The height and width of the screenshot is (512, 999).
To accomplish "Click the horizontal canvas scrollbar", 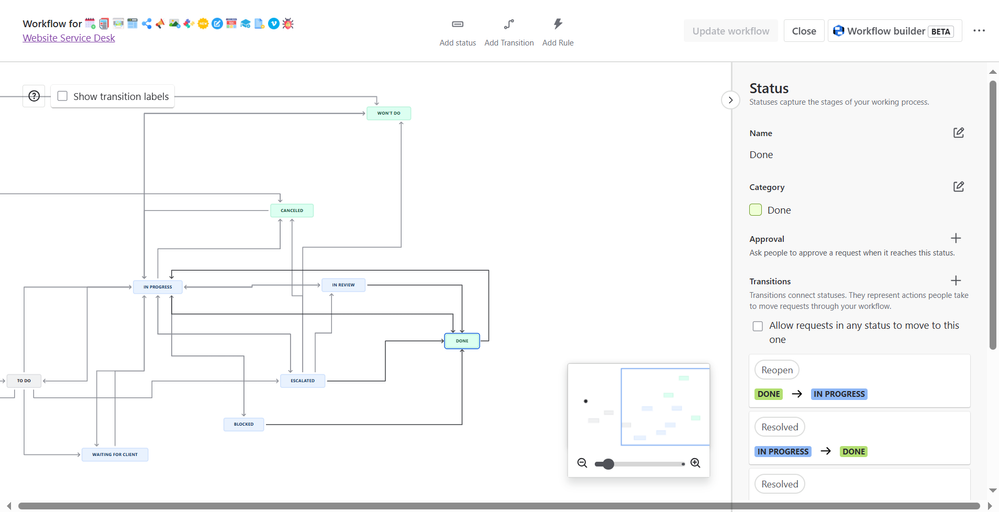I will 500,506.
